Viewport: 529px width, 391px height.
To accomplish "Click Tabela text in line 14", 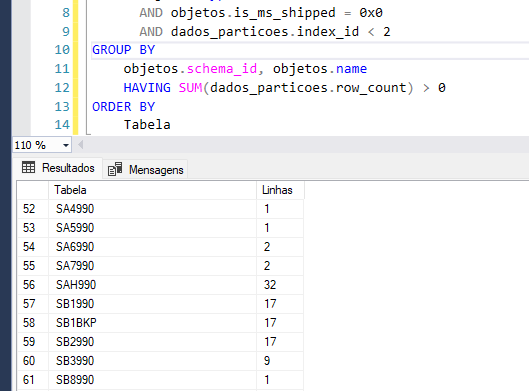I will (x=147, y=125).
